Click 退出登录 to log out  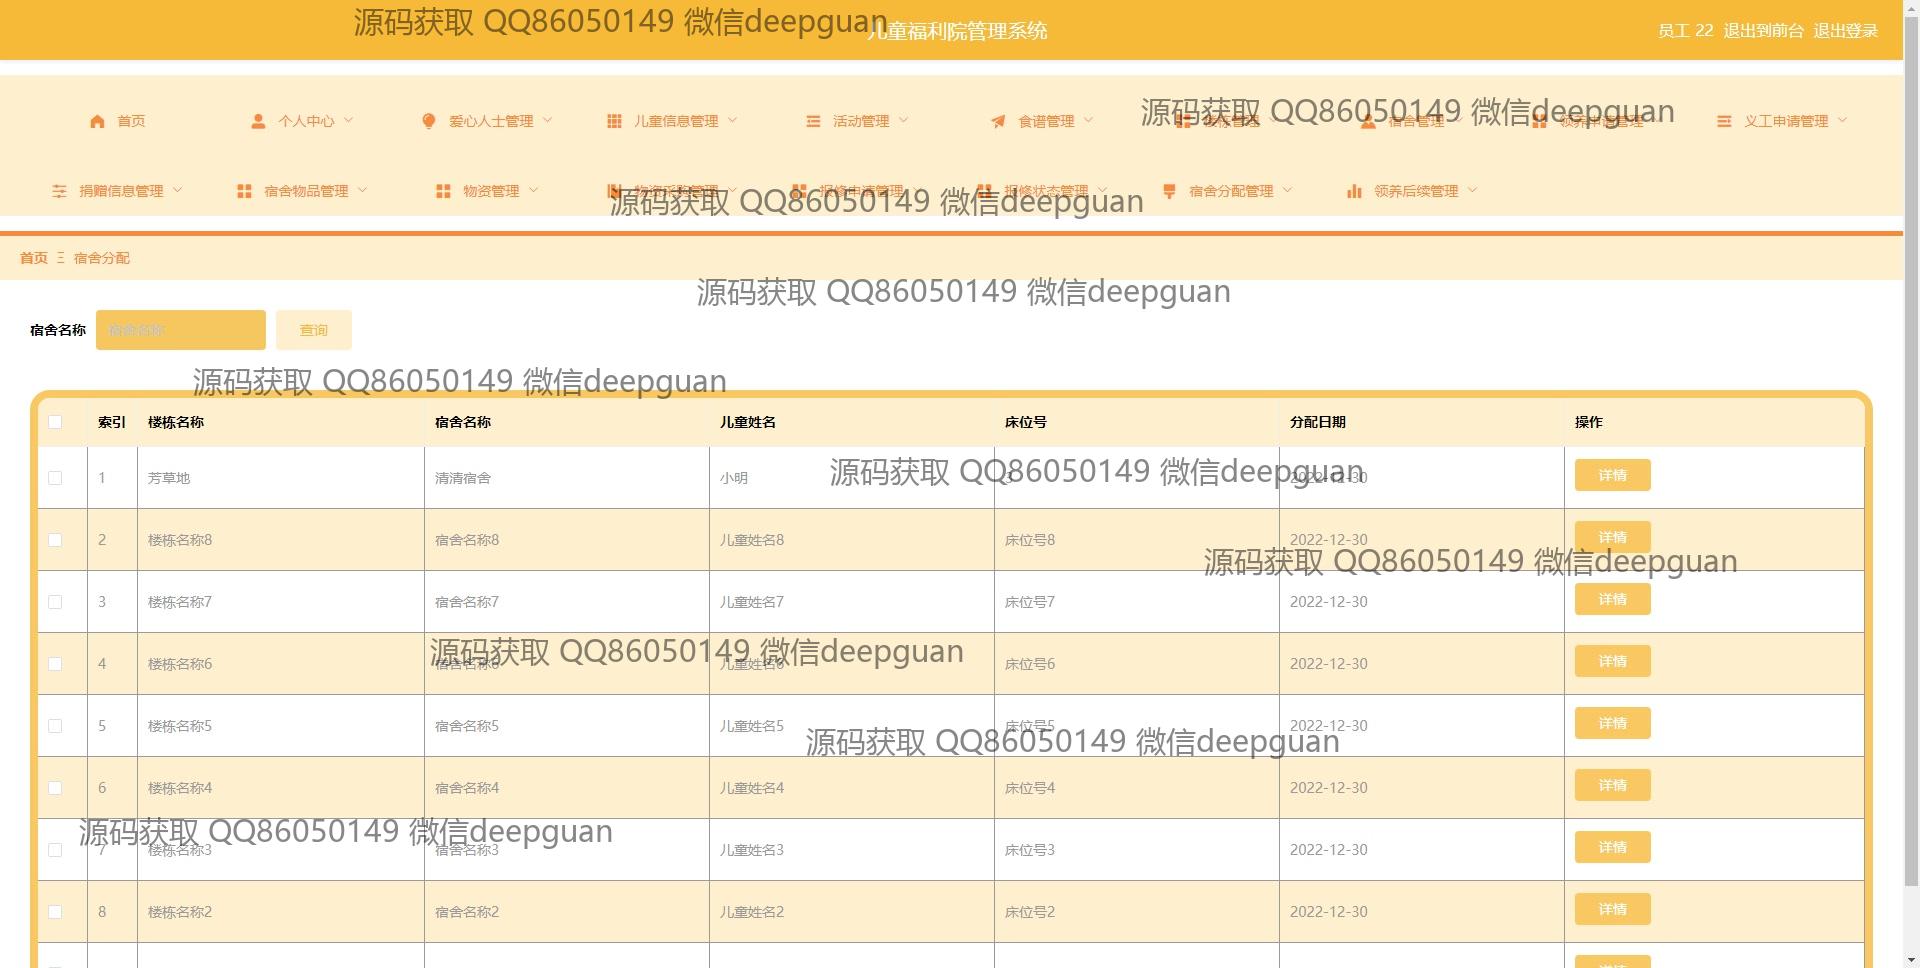click(x=1845, y=31)
